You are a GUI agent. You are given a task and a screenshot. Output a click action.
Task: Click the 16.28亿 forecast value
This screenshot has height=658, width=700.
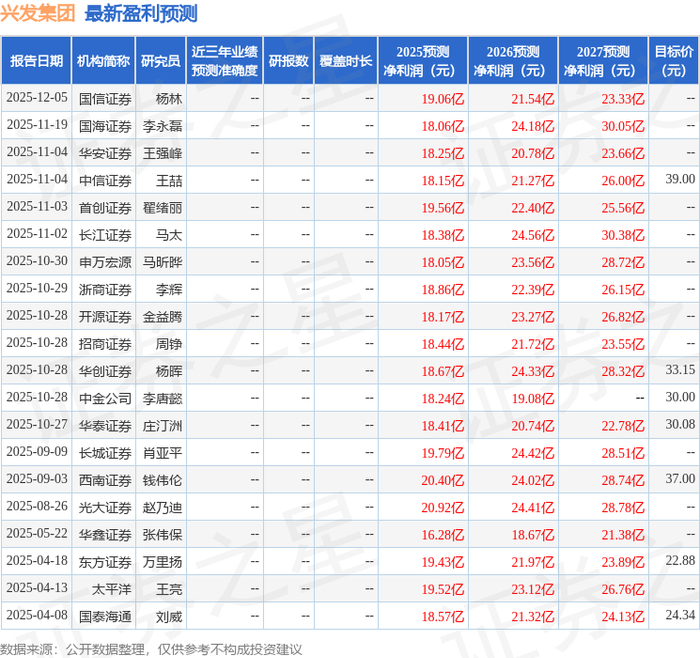coord(443,534)
